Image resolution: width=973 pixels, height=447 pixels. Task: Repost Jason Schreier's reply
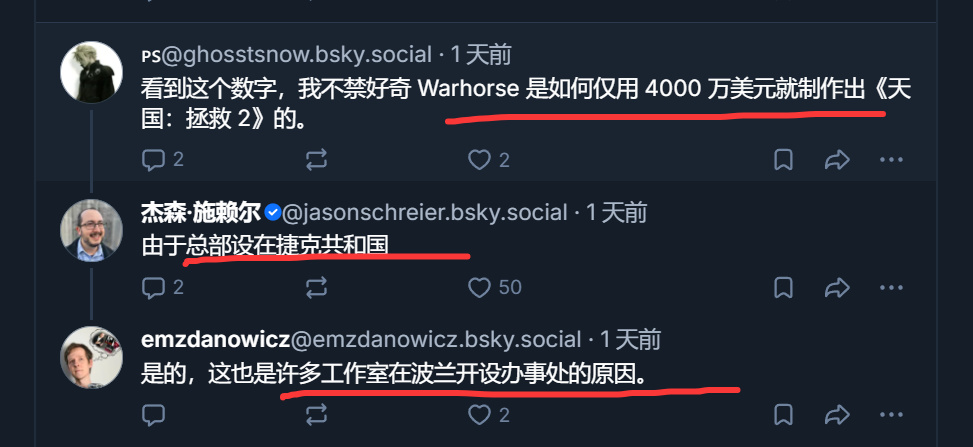(x=316, y=287)
